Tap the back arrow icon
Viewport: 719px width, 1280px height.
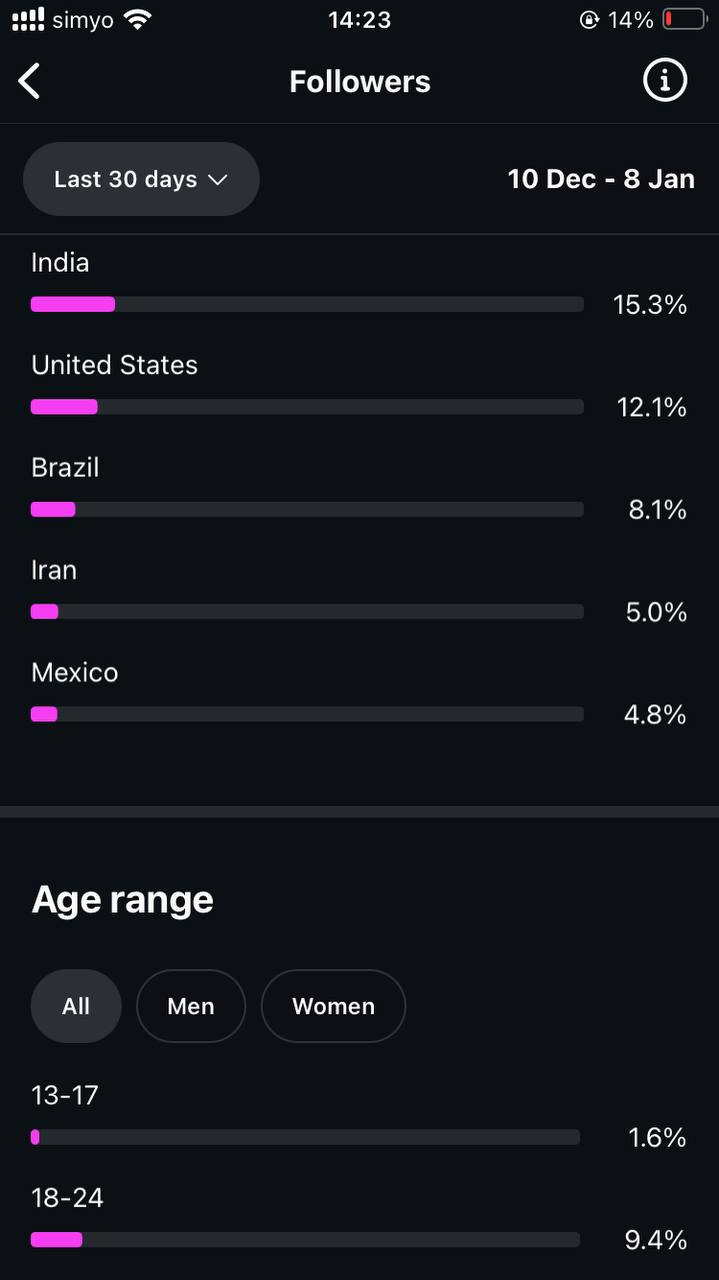[x=30, y=81]
